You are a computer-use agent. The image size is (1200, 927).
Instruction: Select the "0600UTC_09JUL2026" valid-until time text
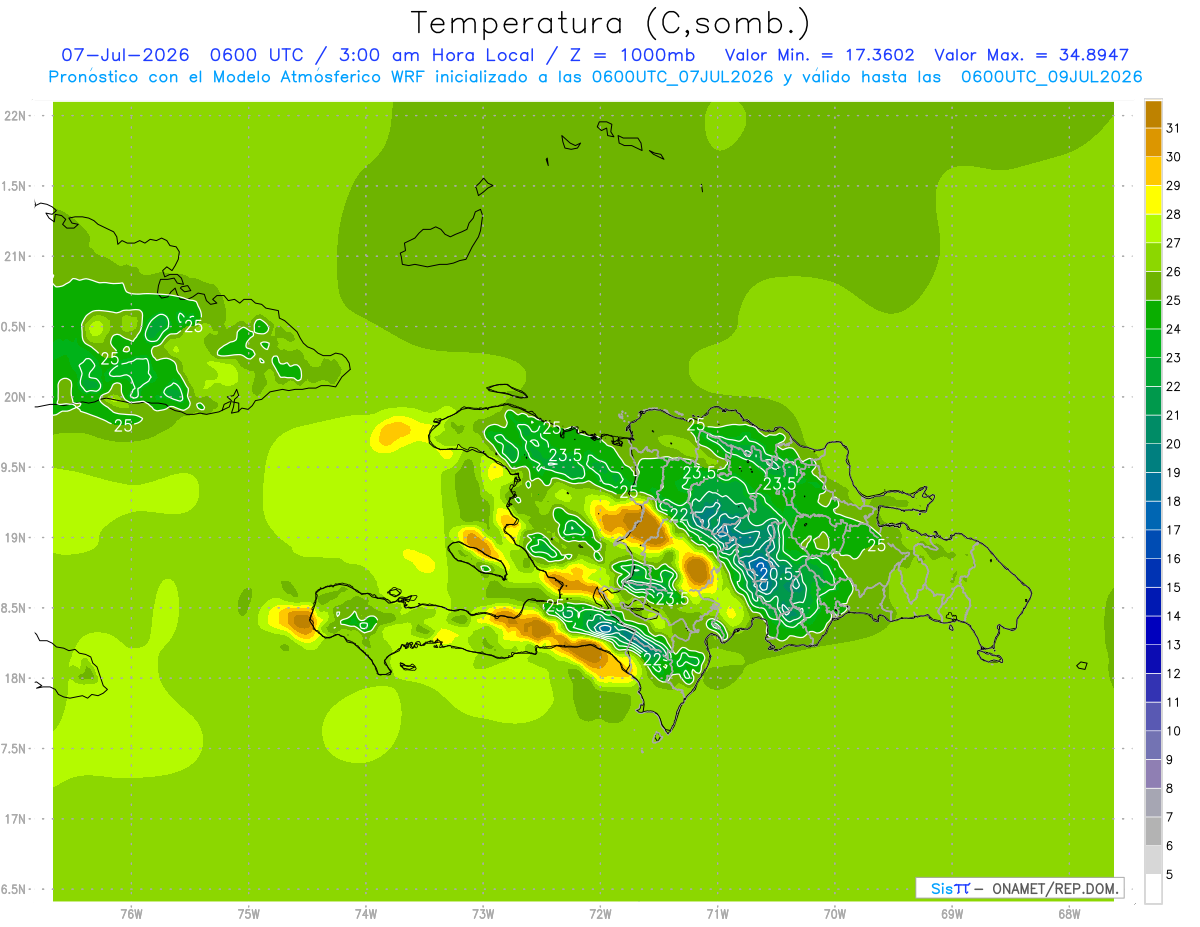pyautogui.click(x=1052, y=77)
